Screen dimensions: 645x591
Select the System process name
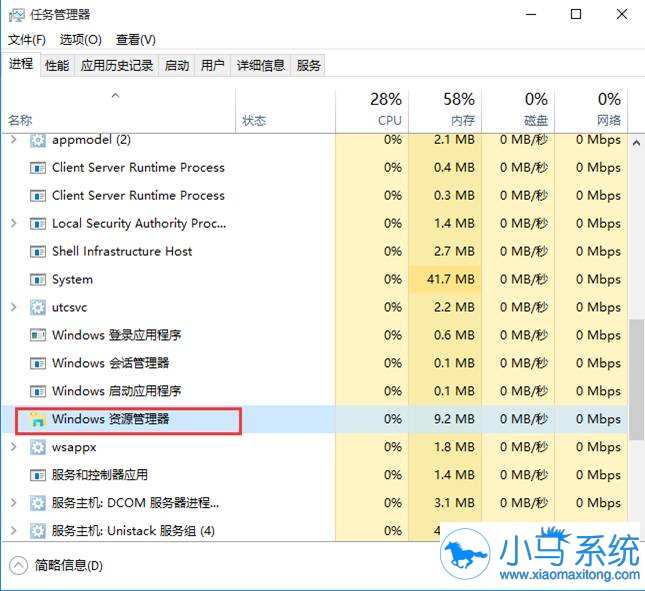72,280
